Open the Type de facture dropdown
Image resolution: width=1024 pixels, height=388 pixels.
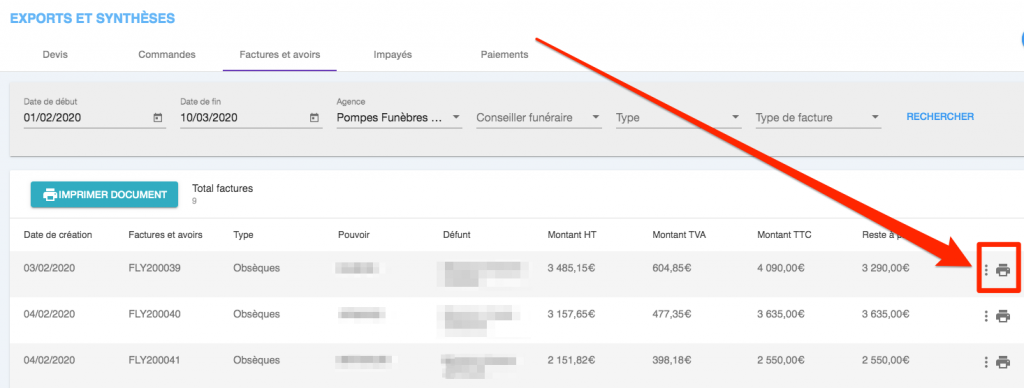[818, 118]
